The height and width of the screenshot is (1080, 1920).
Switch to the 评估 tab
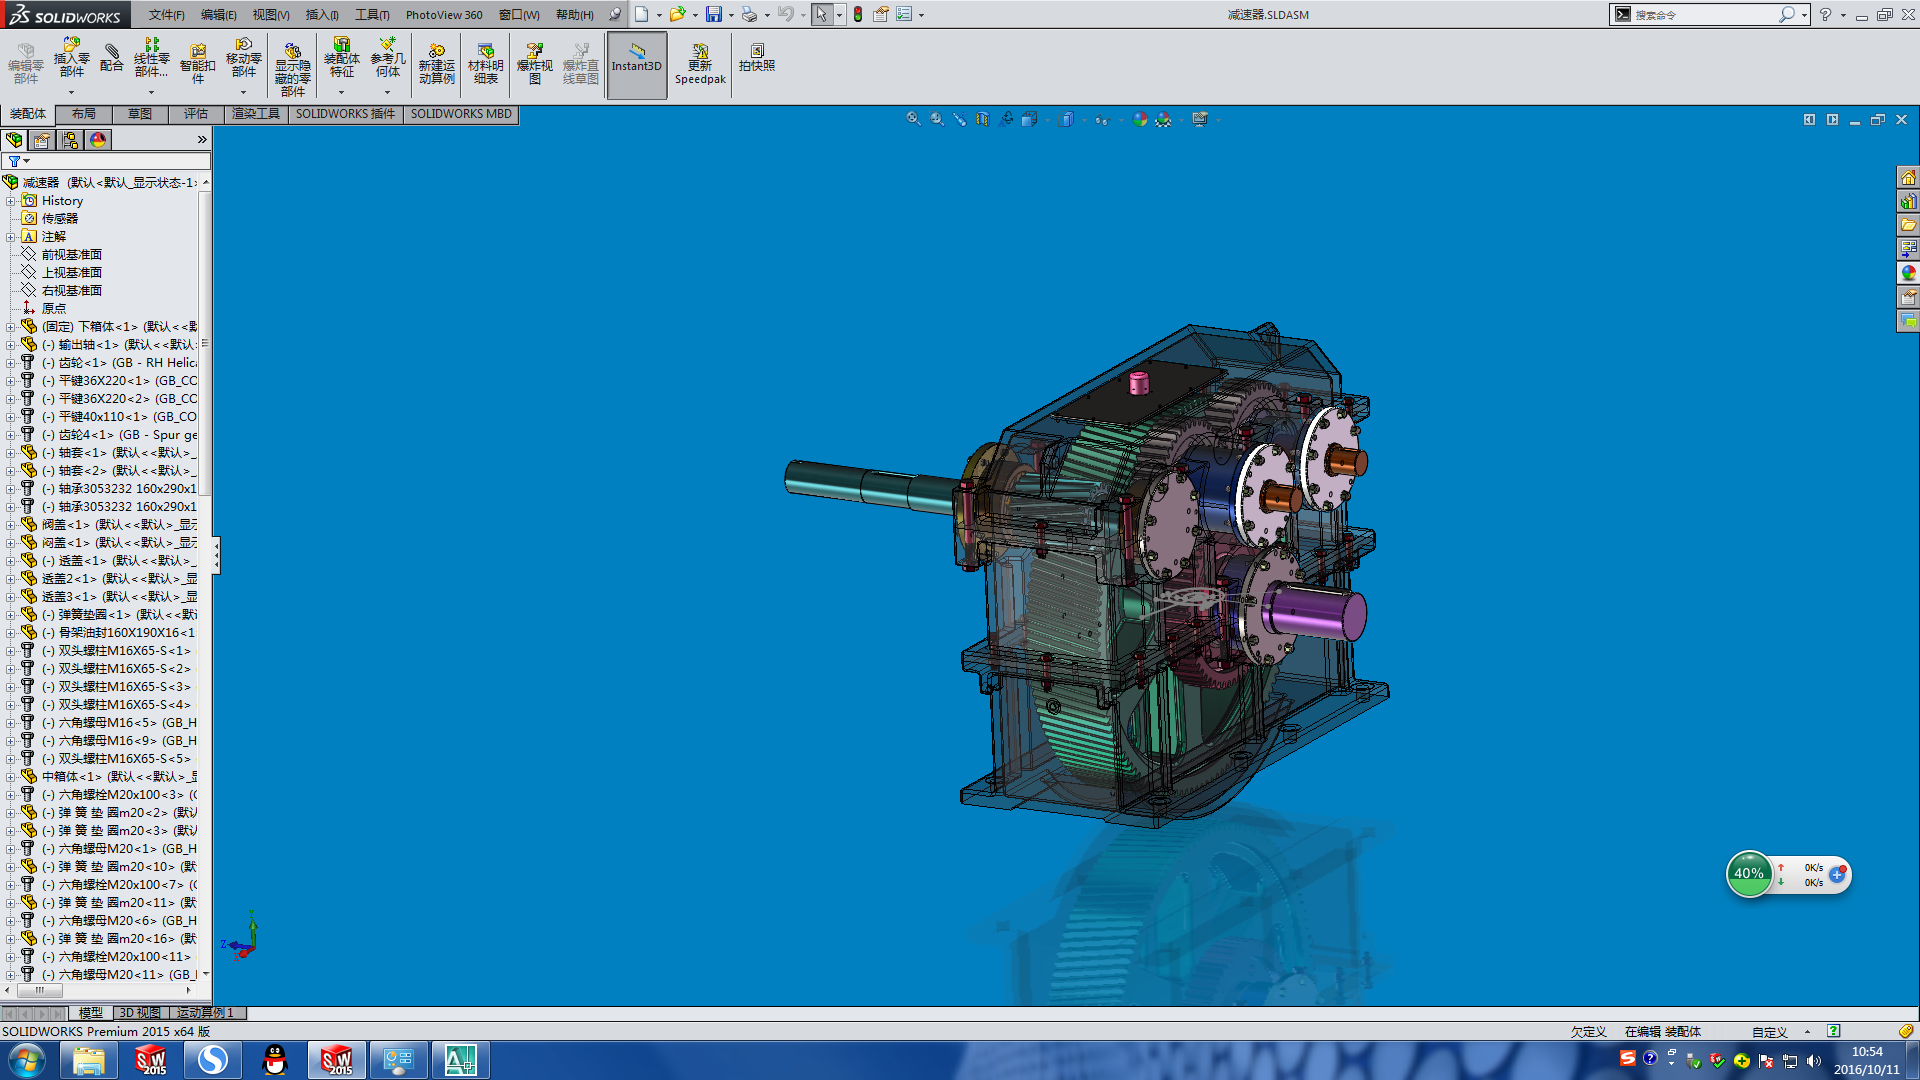click(x=195, y=114)
